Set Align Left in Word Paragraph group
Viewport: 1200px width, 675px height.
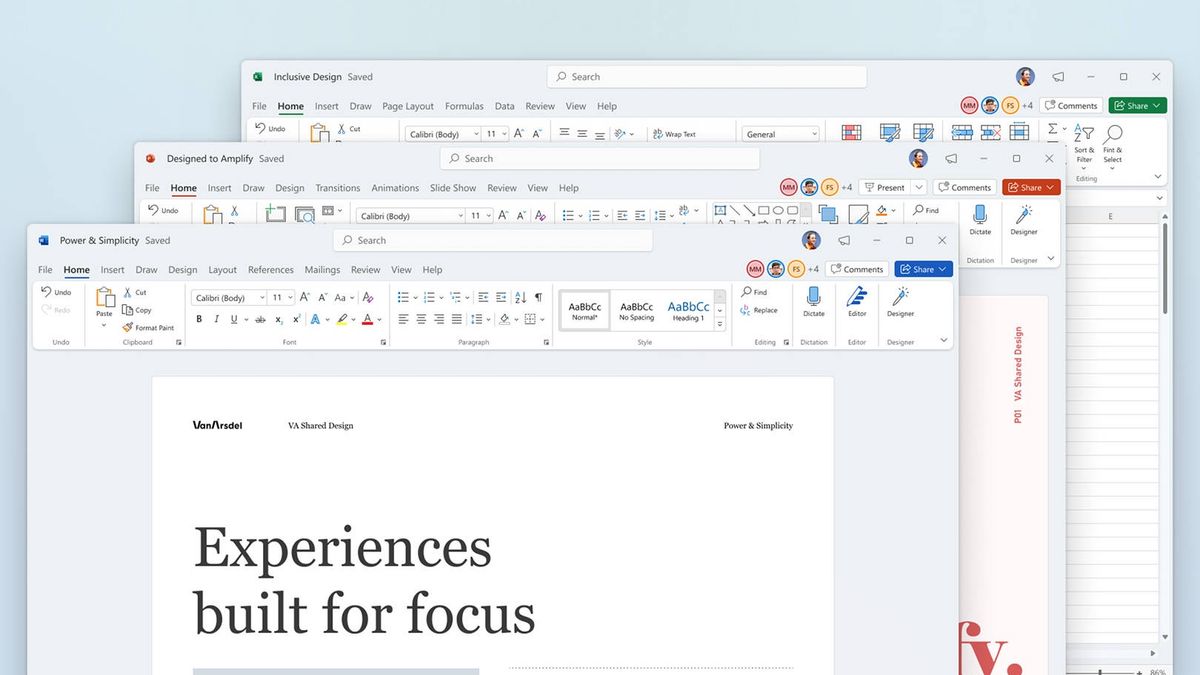404,319
